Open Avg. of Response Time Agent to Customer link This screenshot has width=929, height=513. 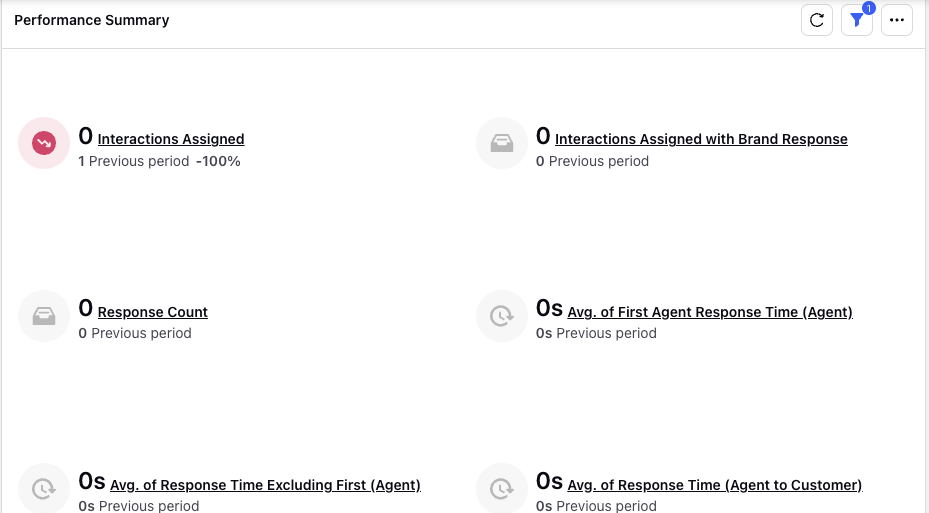(x=715, y=485)
